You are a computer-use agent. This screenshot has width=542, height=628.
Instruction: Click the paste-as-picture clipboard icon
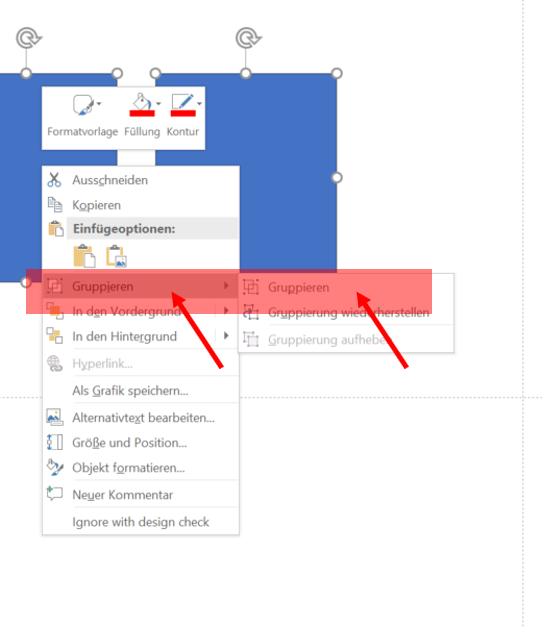(x=116, y=256)
